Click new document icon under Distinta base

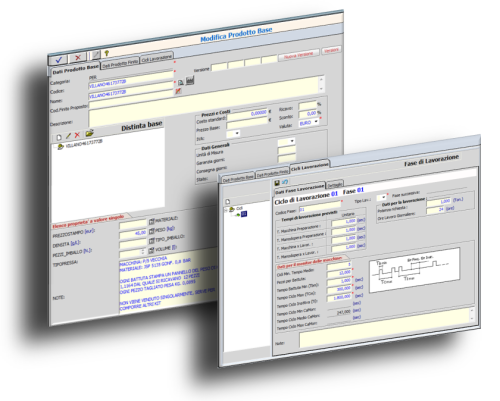pos(59,137)
